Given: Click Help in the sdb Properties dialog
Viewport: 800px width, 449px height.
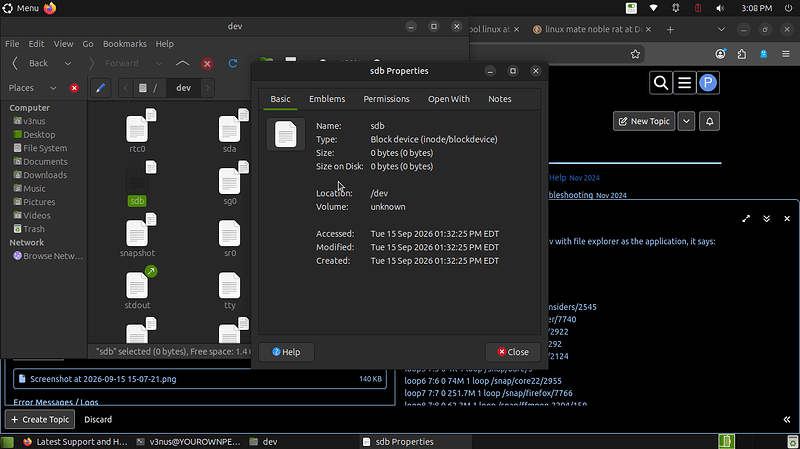Looking at the screenshot, I should click(286, 352).
